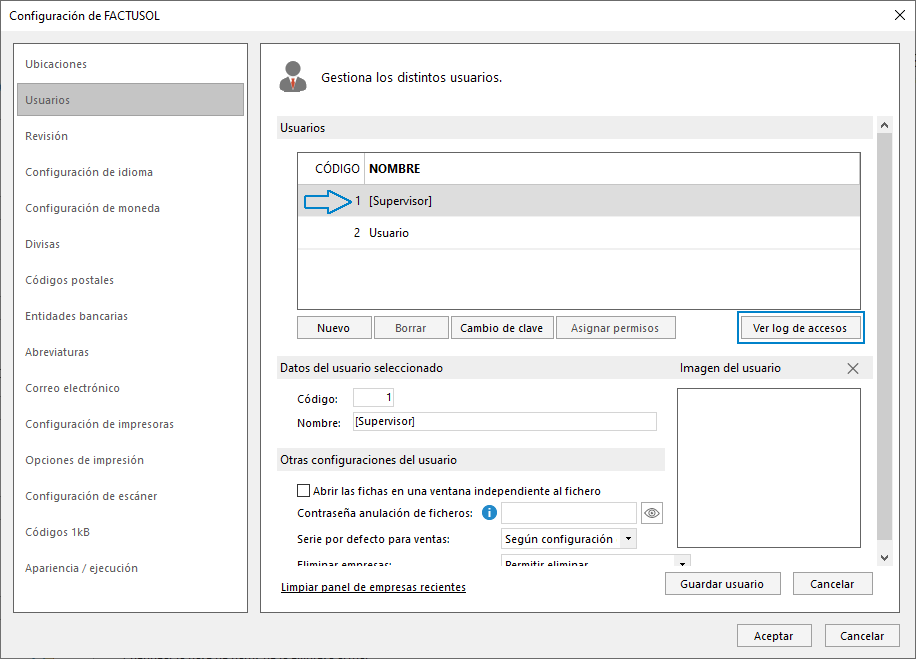The width and height of the screenshot is (916, 659).
Task: Go to the Revisión section
Action: pyautogui.click(x=130, y=136)
